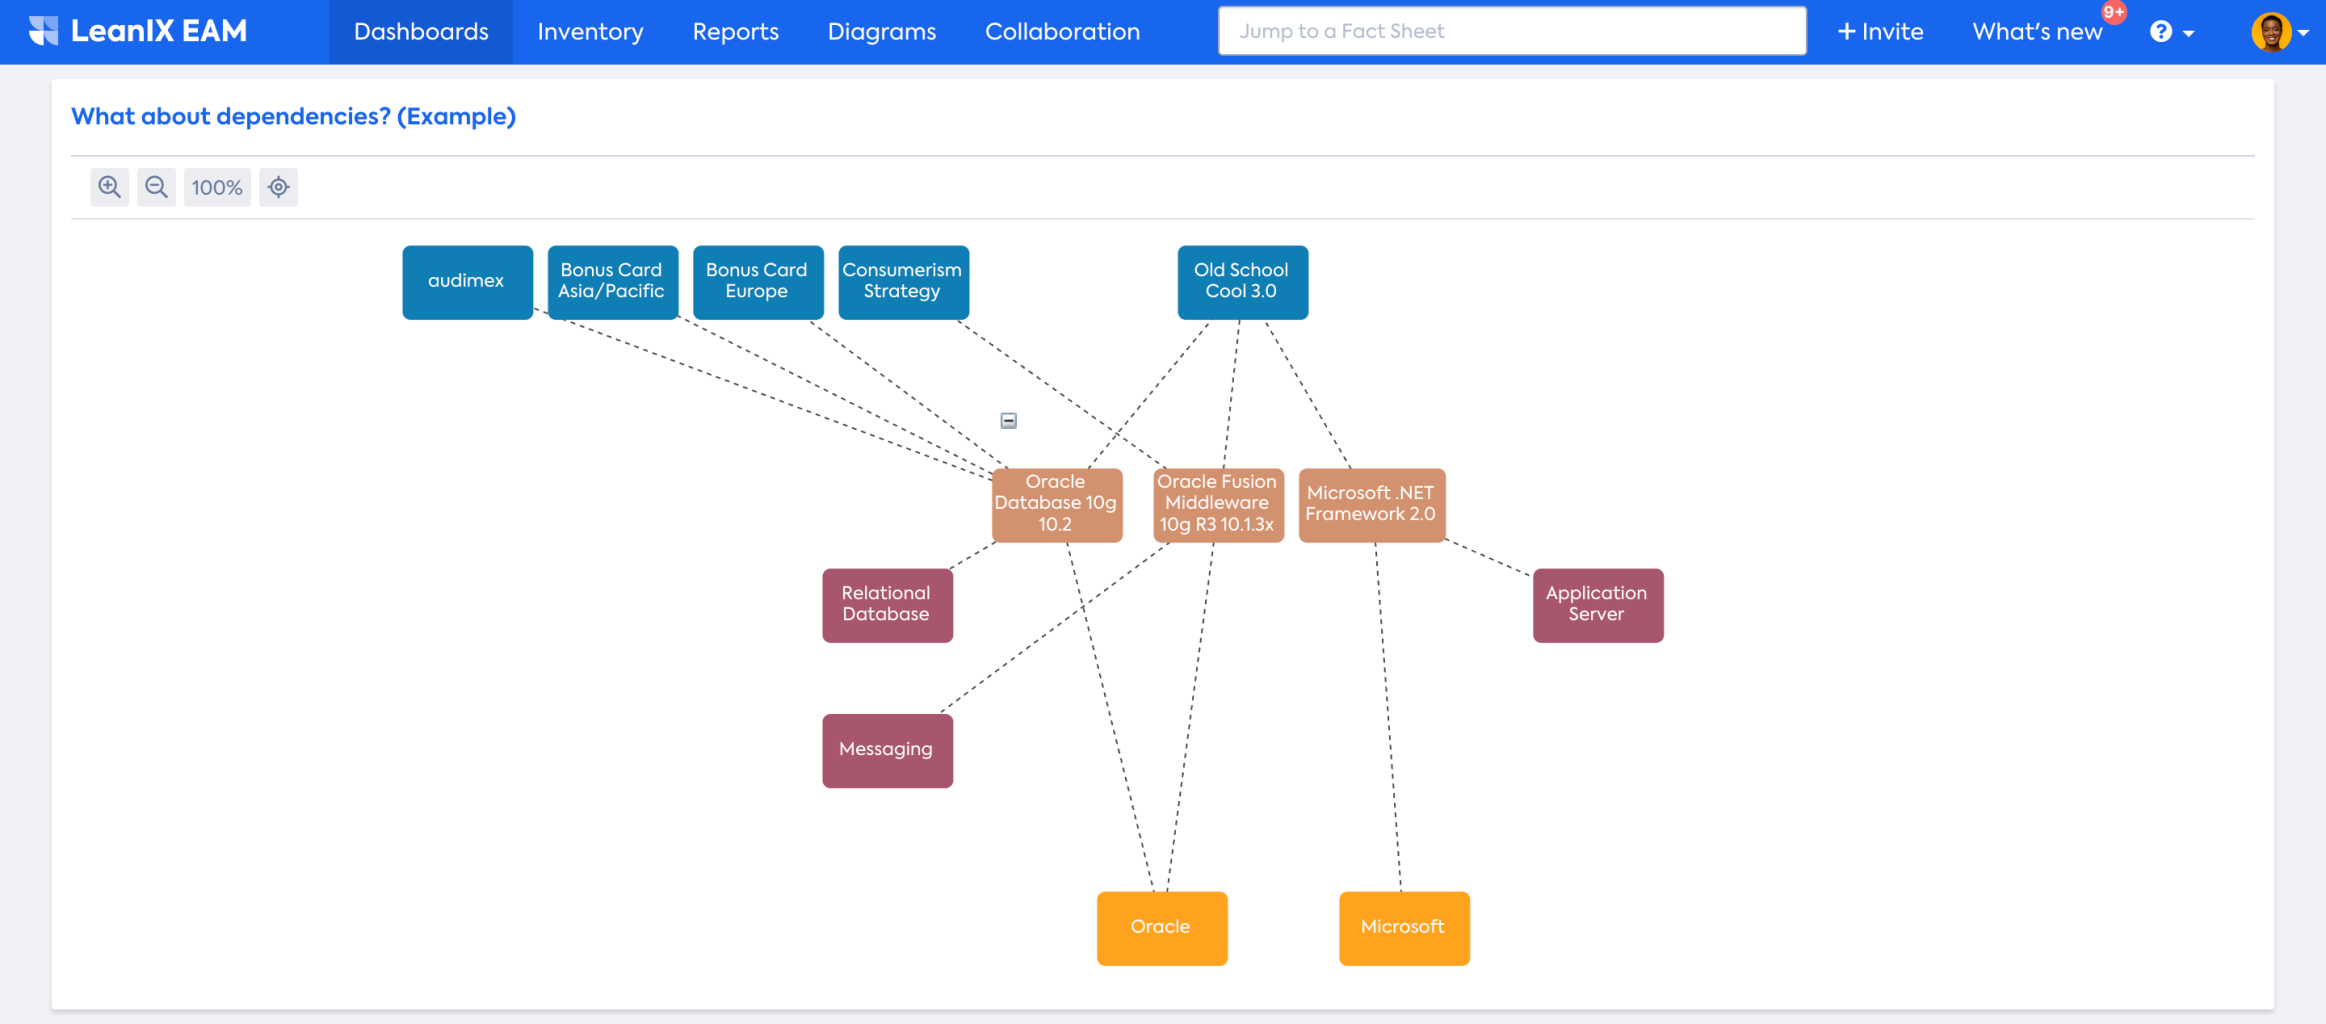This screenshot has width=2326, height=1024.
Task: Expand the user account dropdown caret
Action: pos(2303,33)
